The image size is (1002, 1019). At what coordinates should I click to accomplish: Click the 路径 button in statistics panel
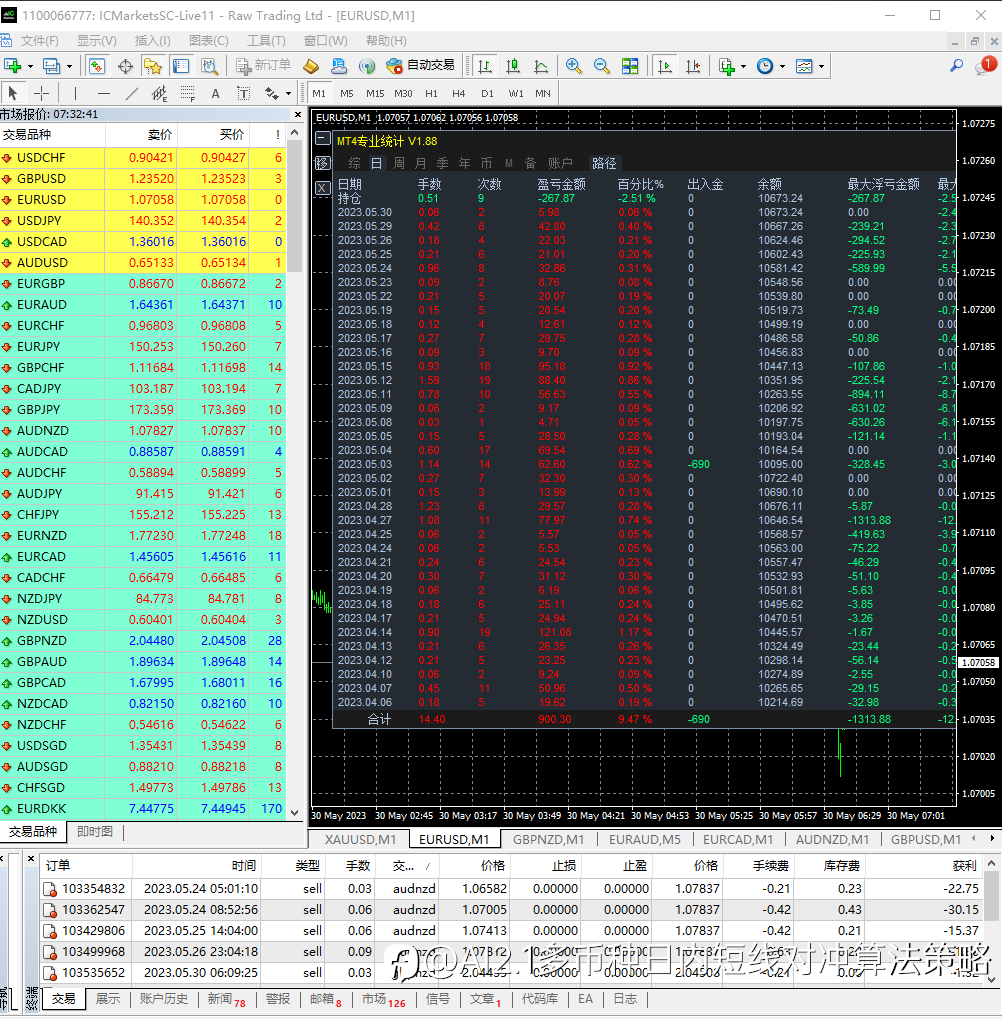[604, 163]
